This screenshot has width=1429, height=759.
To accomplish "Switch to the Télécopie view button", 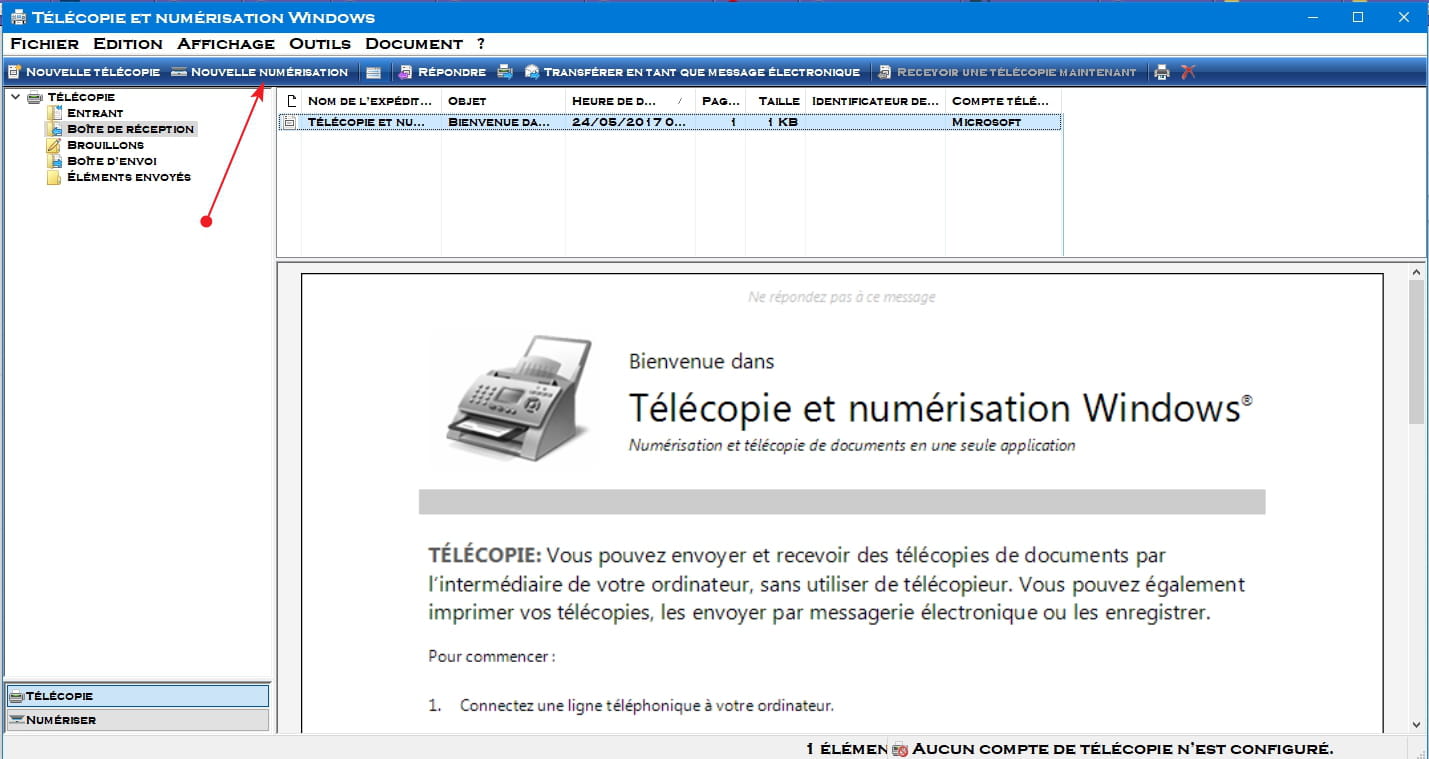I will 137,695.
